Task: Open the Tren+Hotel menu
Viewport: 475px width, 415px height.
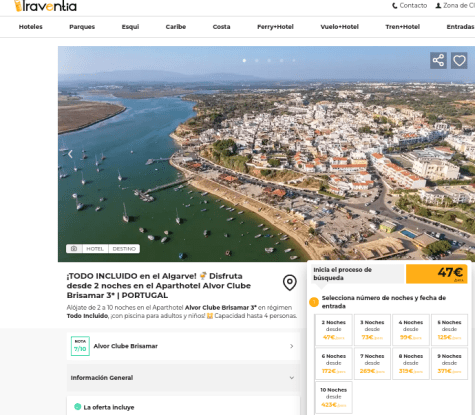Action: pos(402,27)
